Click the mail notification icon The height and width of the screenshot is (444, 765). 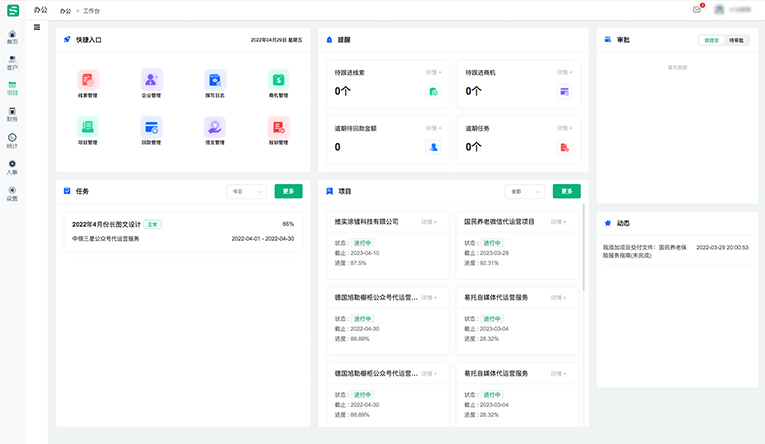[696, 9]
